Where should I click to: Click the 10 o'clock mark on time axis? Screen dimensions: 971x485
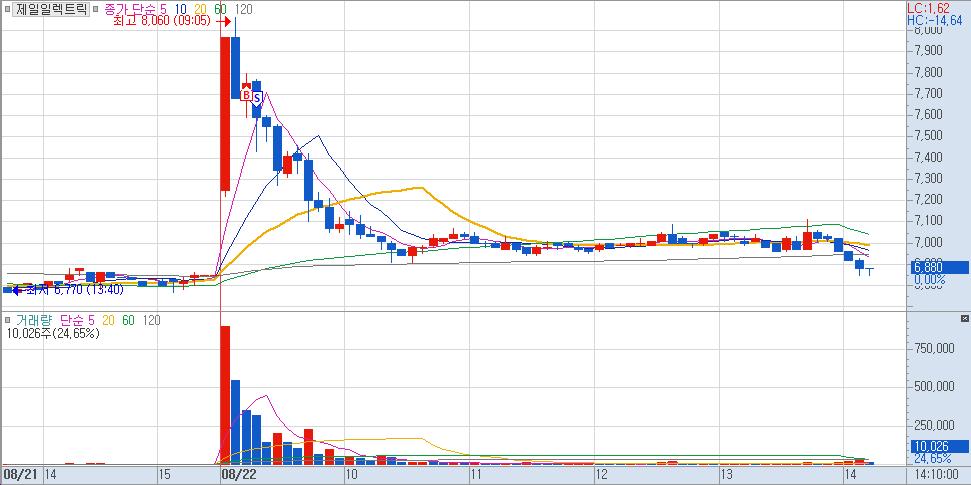[x=352, y=475]
